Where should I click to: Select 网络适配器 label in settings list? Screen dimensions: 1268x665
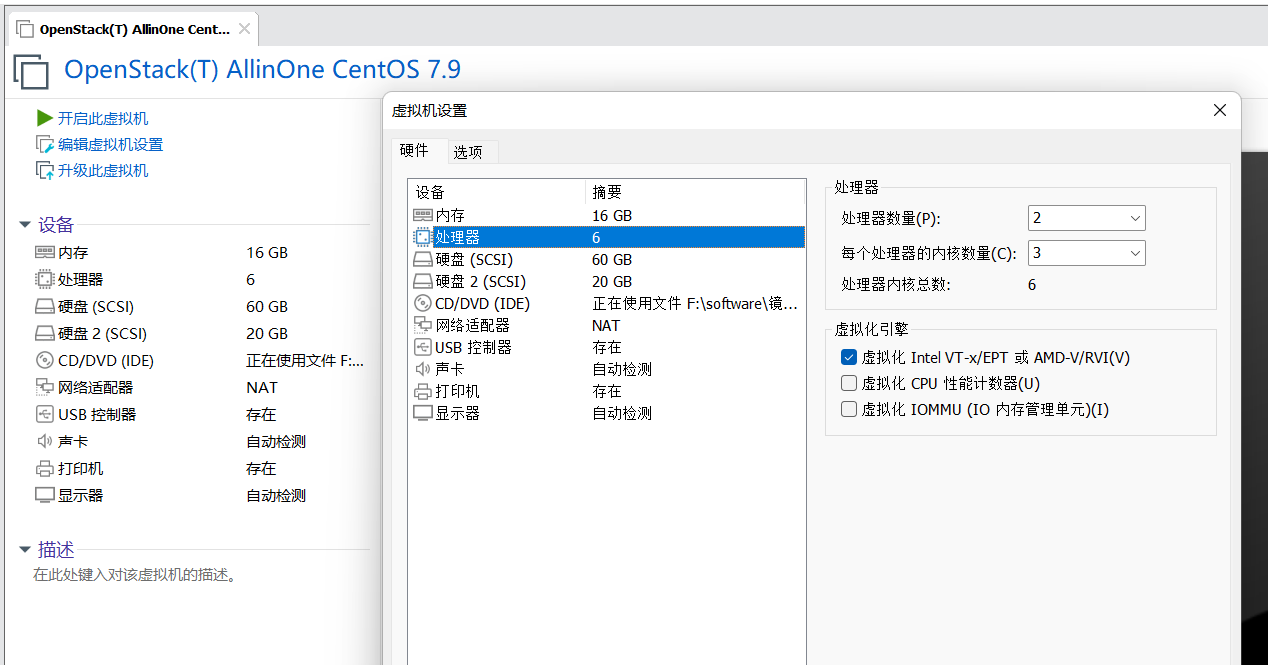472,326
